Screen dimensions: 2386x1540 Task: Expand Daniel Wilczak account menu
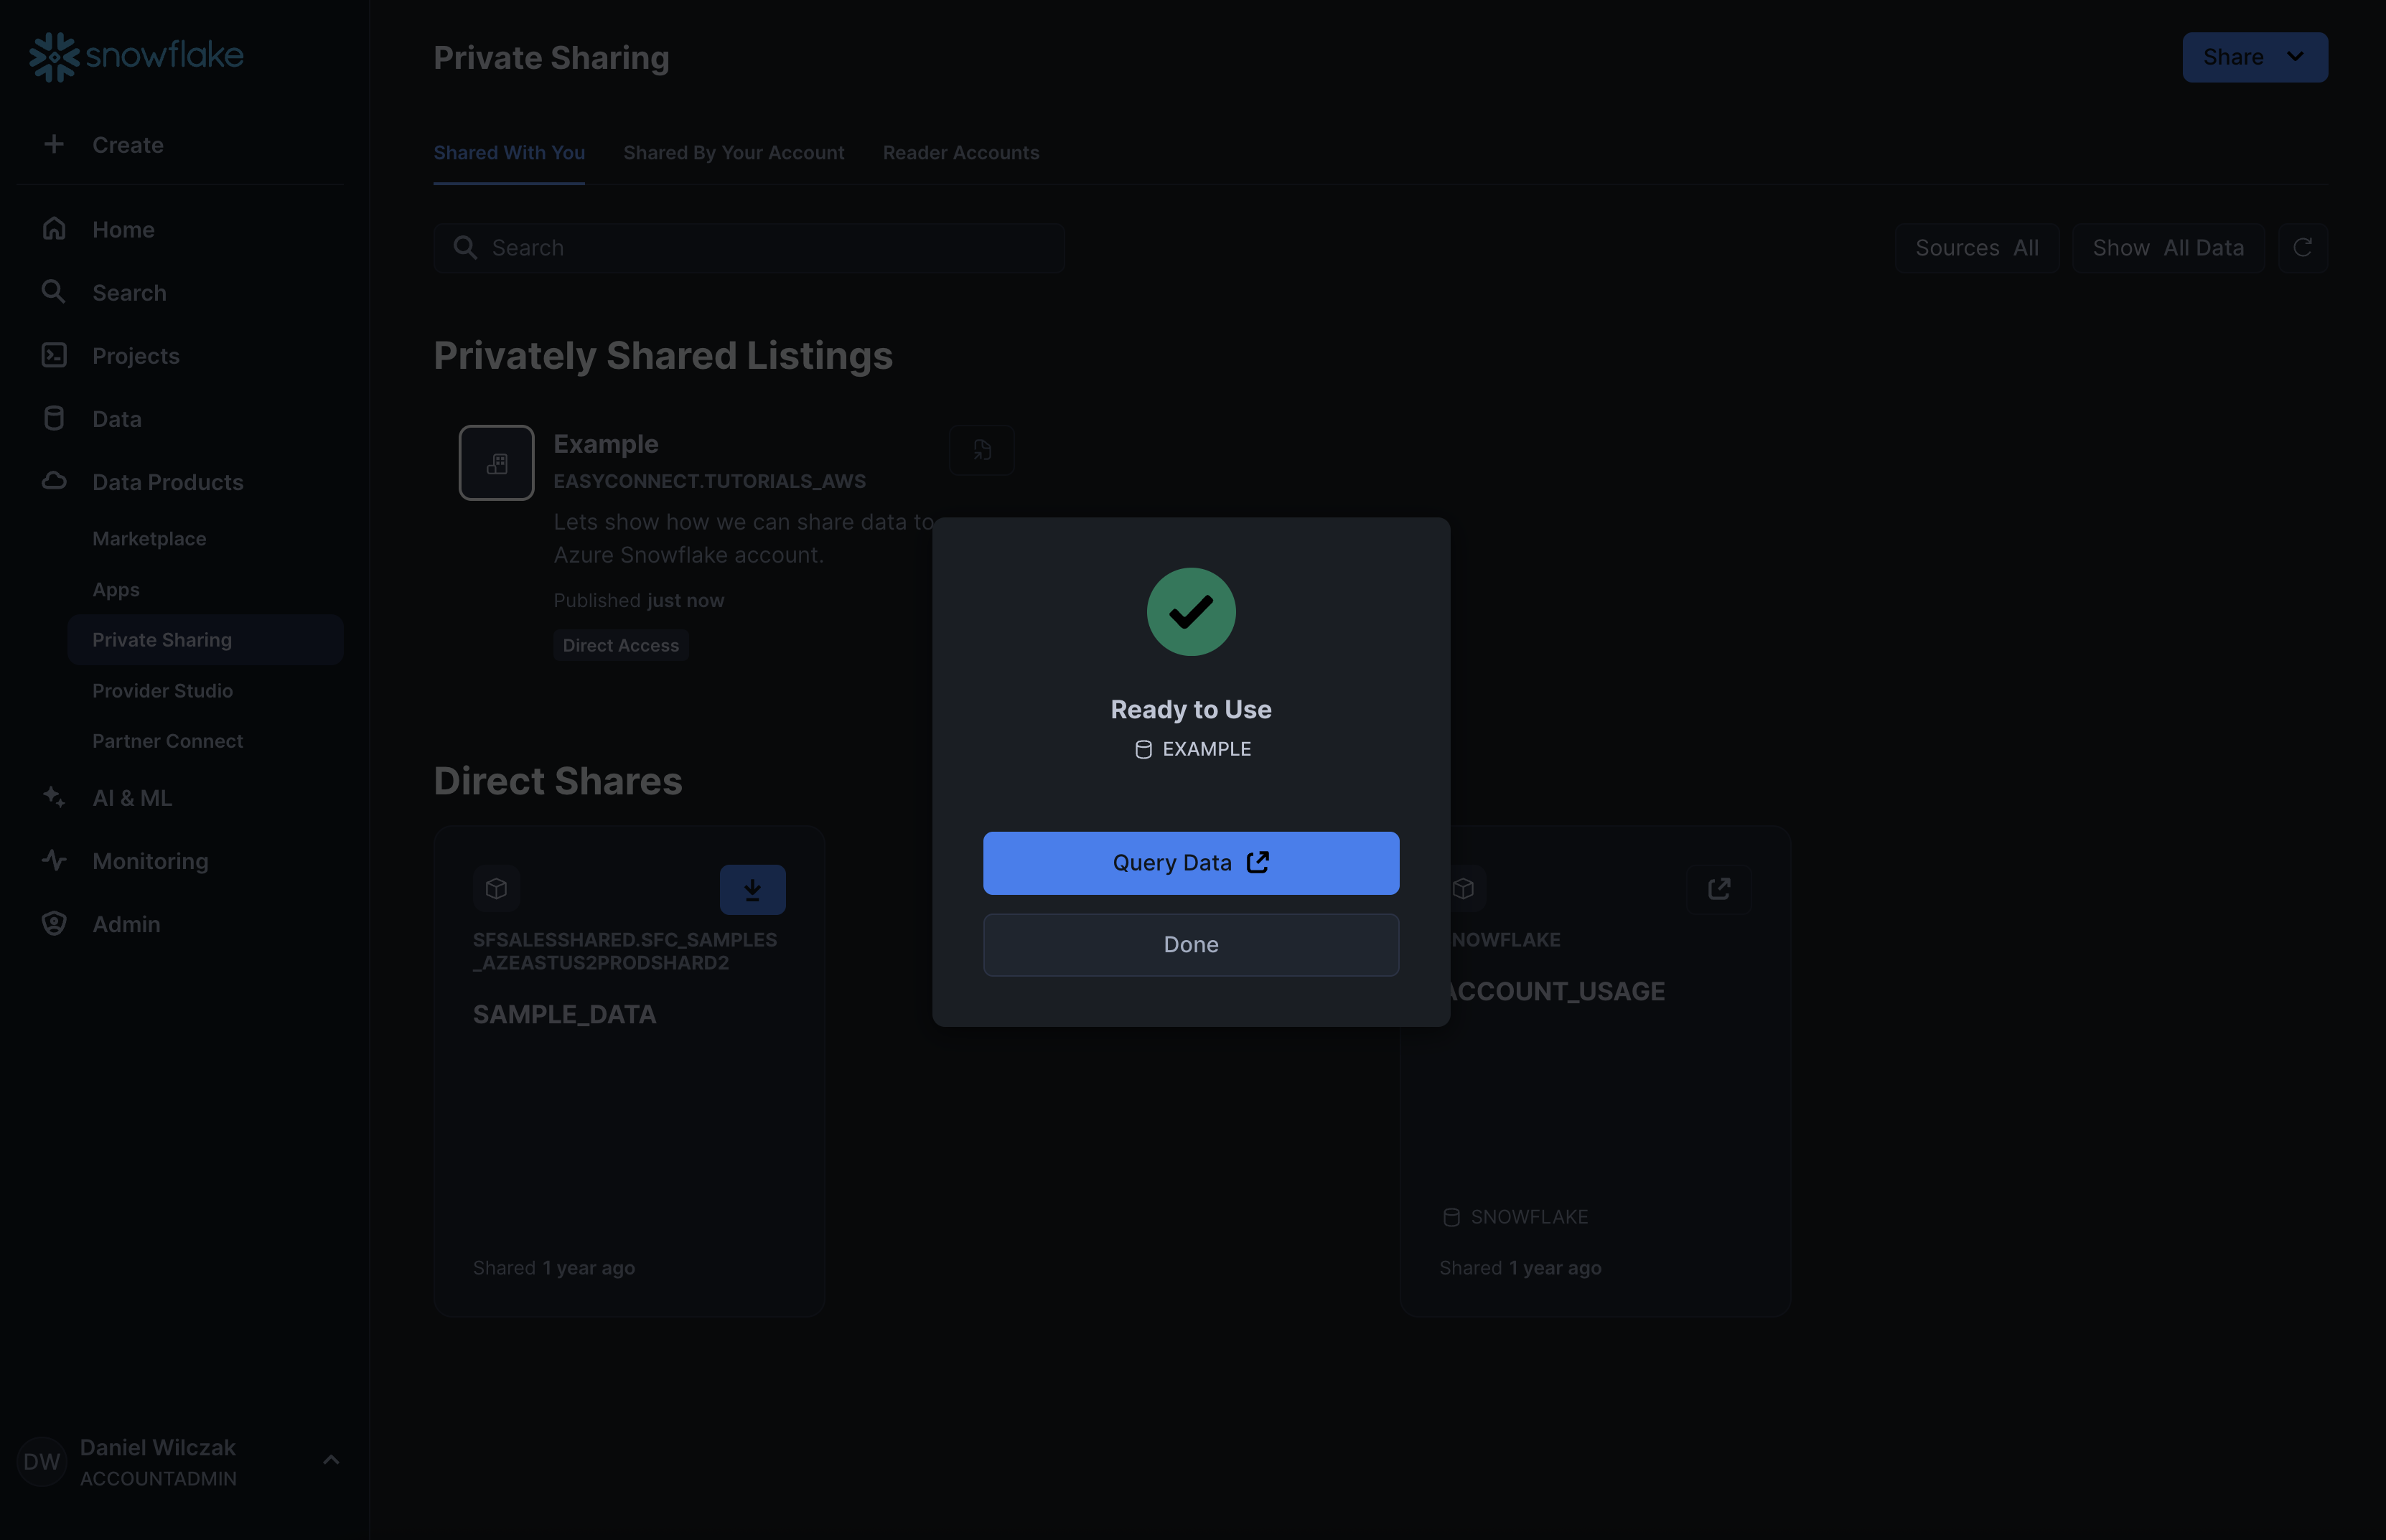330,1460
